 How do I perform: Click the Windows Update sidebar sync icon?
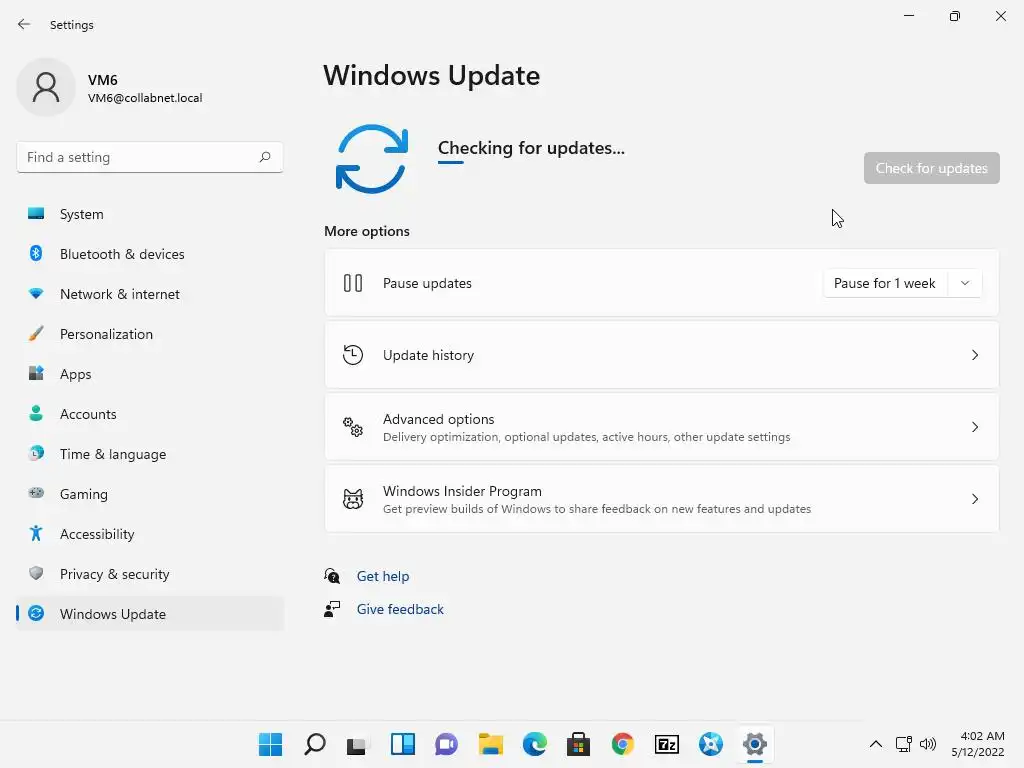click(36, 613)
